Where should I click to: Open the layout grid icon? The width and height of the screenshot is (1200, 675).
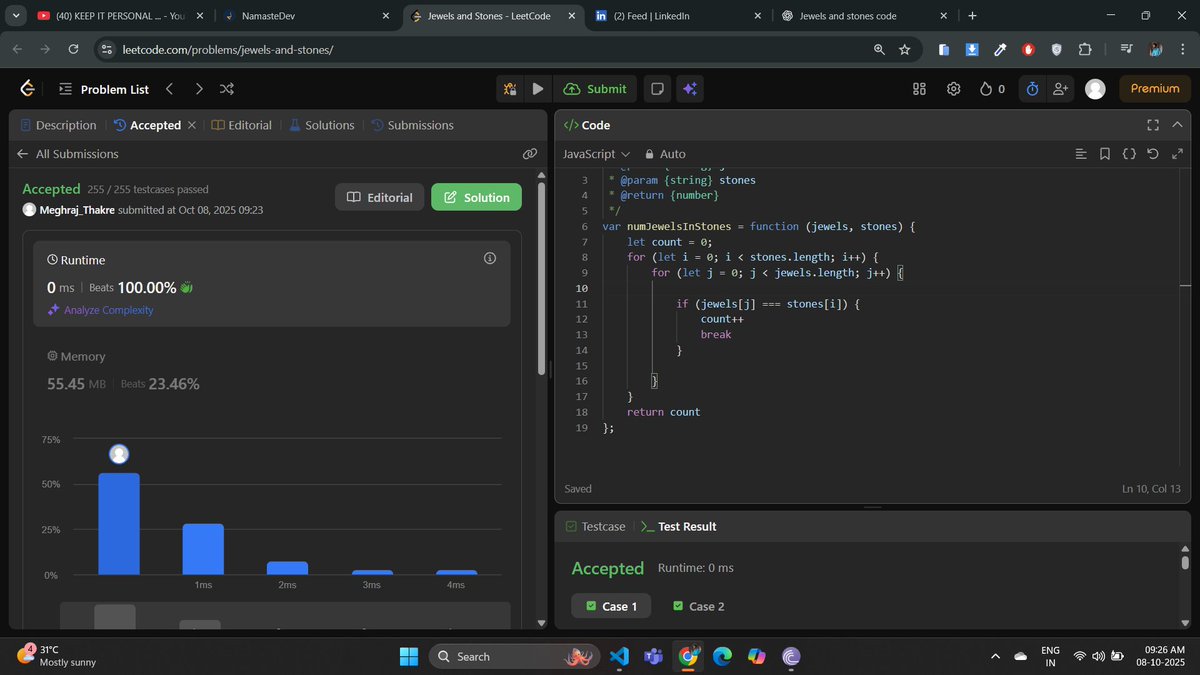point(920,89)
